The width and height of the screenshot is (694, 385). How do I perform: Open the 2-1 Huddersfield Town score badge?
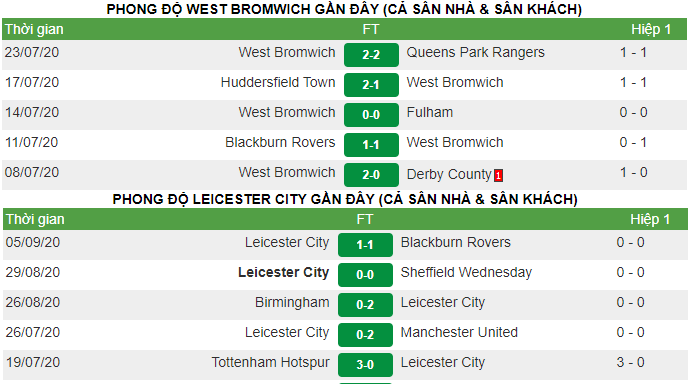tap(371, 85)
